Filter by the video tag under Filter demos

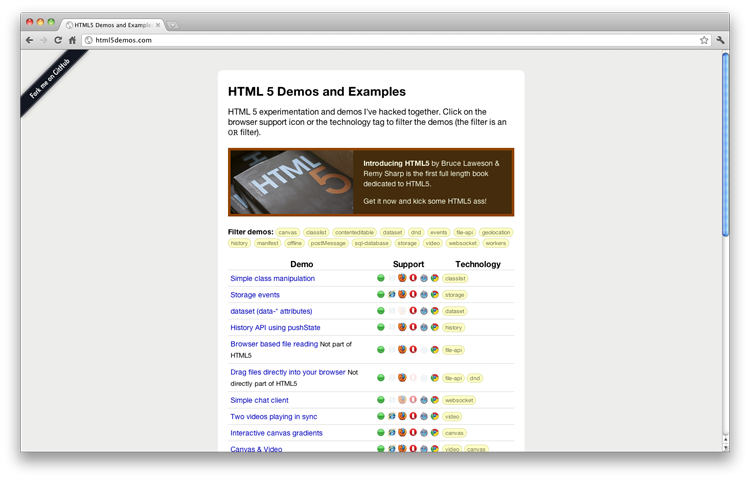(x=432, y=243)
